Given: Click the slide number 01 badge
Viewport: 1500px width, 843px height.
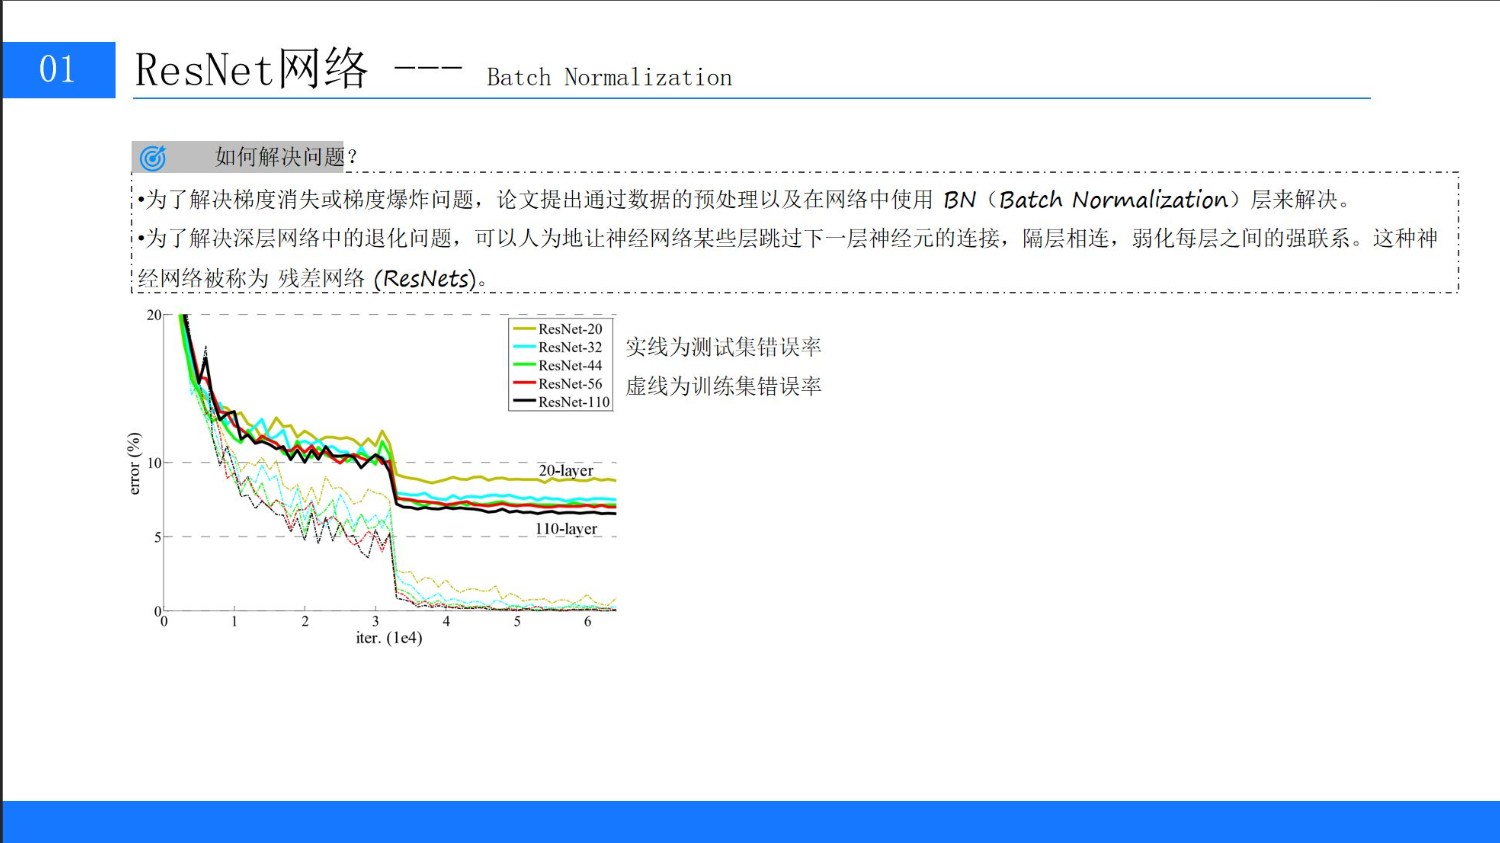Looking at the screenshot, I should point(58,70).
